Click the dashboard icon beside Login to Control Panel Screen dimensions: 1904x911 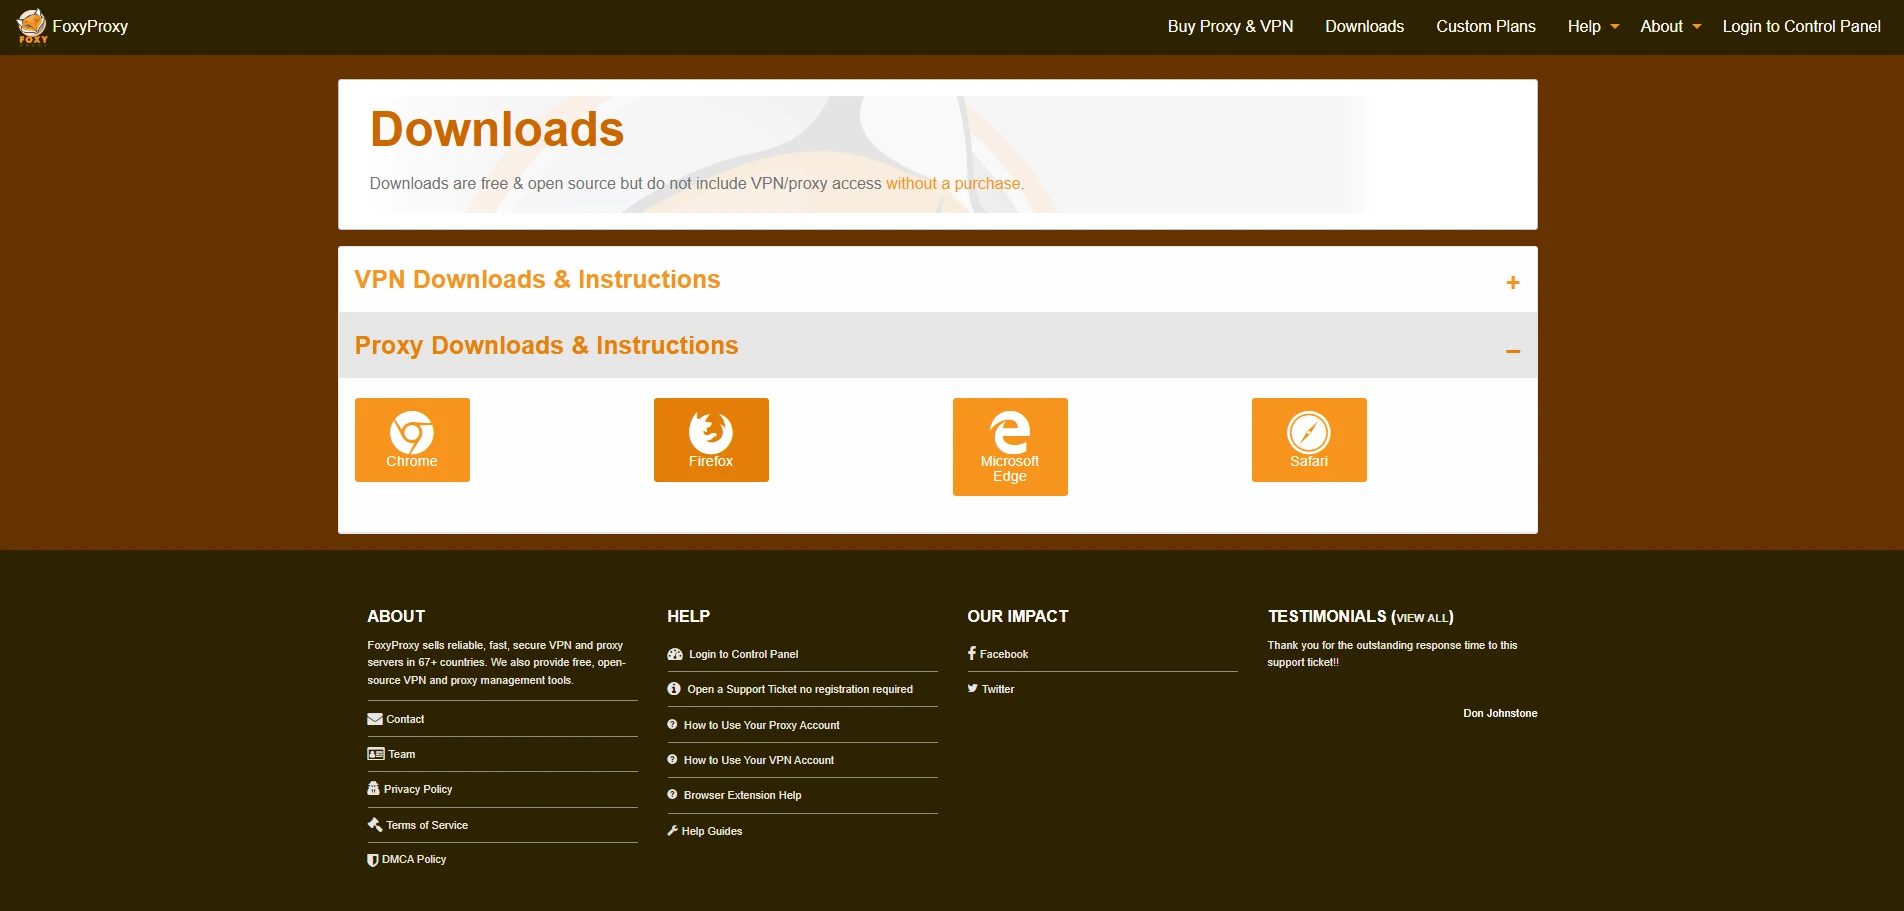[x=675, y=654]
